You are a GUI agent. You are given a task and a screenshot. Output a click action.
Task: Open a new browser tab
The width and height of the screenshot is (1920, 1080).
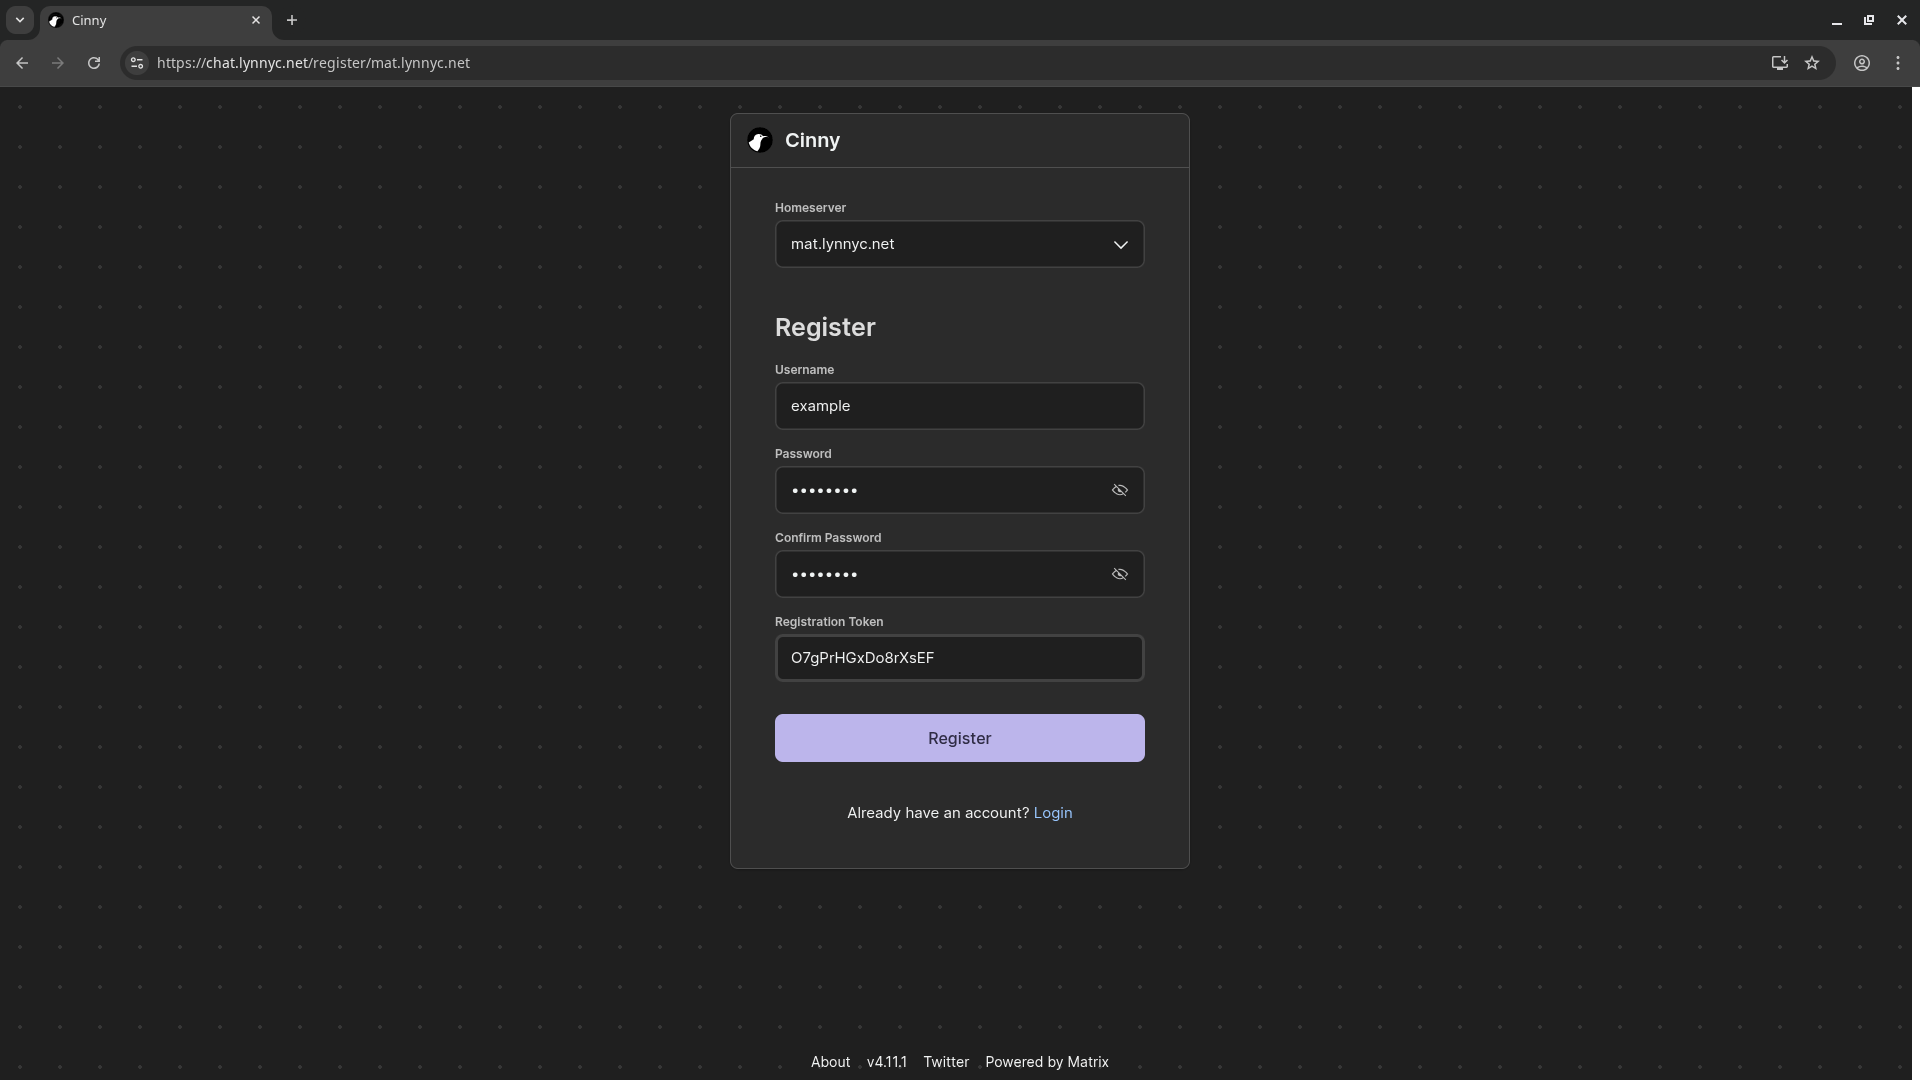(x=292, y=20)
